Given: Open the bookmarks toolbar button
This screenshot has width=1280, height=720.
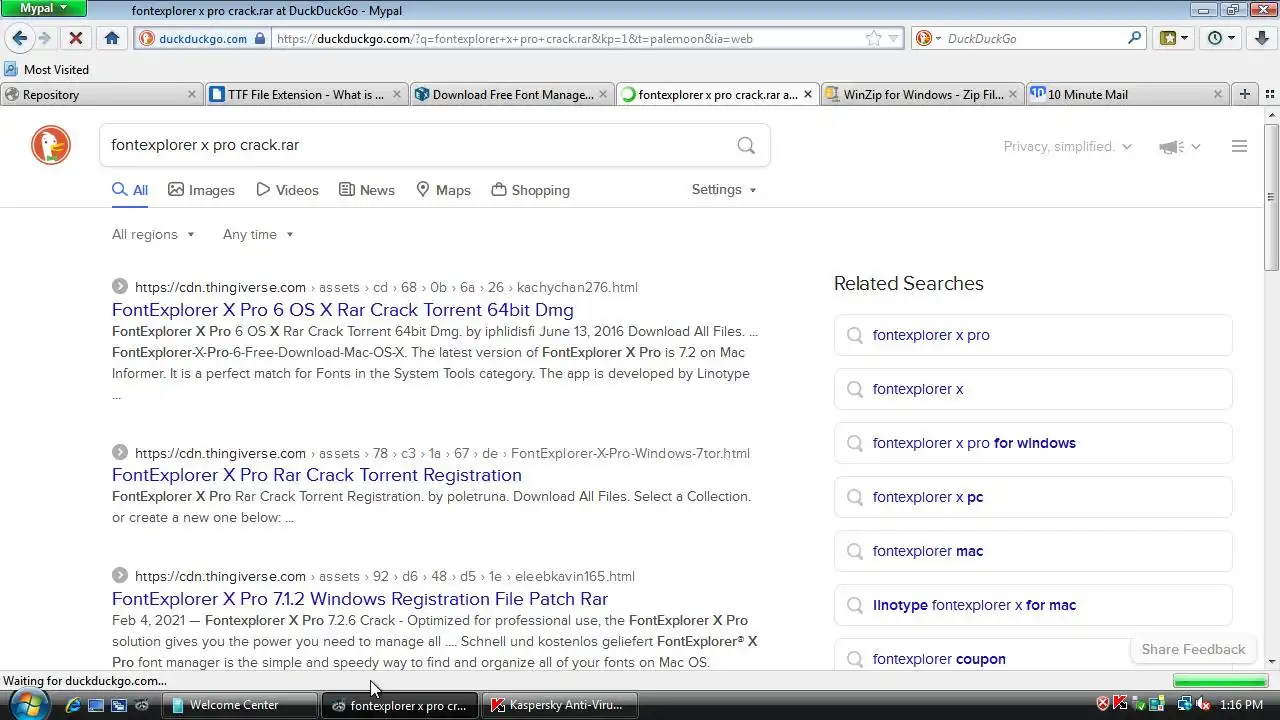Looking at the screenshot, I should (1173, 38).
